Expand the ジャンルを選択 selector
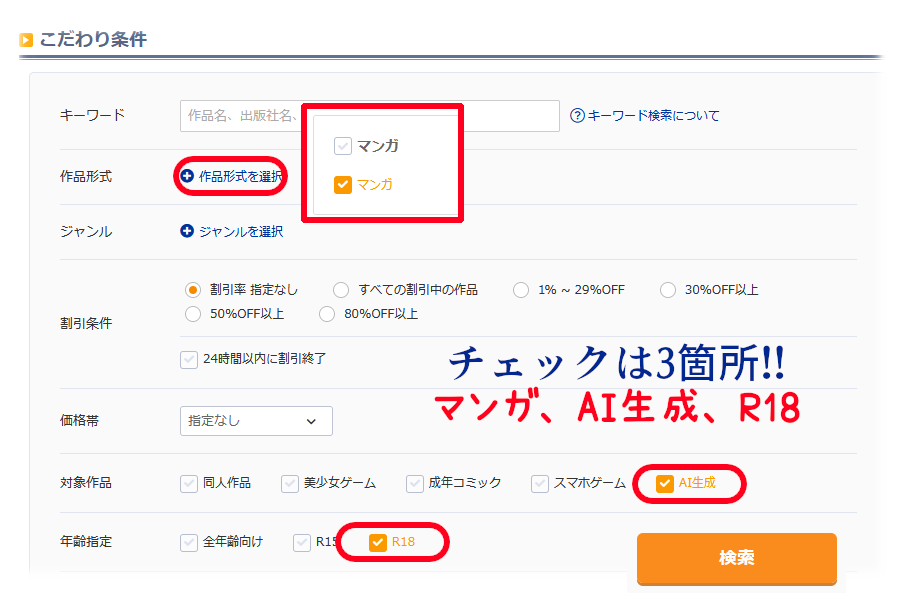 click(240, 231)
